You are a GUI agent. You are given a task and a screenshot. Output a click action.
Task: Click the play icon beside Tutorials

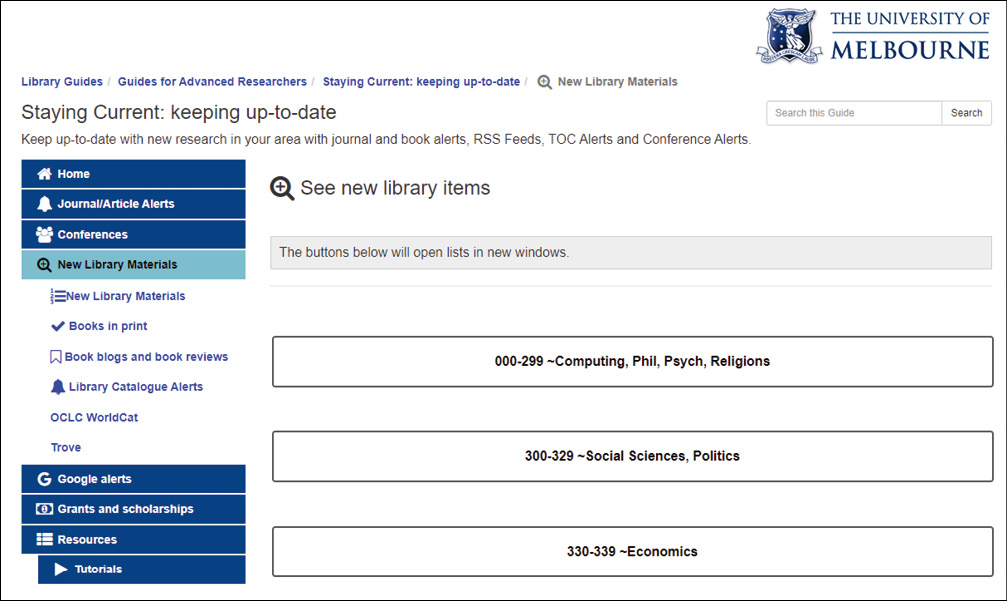[61, 569]
